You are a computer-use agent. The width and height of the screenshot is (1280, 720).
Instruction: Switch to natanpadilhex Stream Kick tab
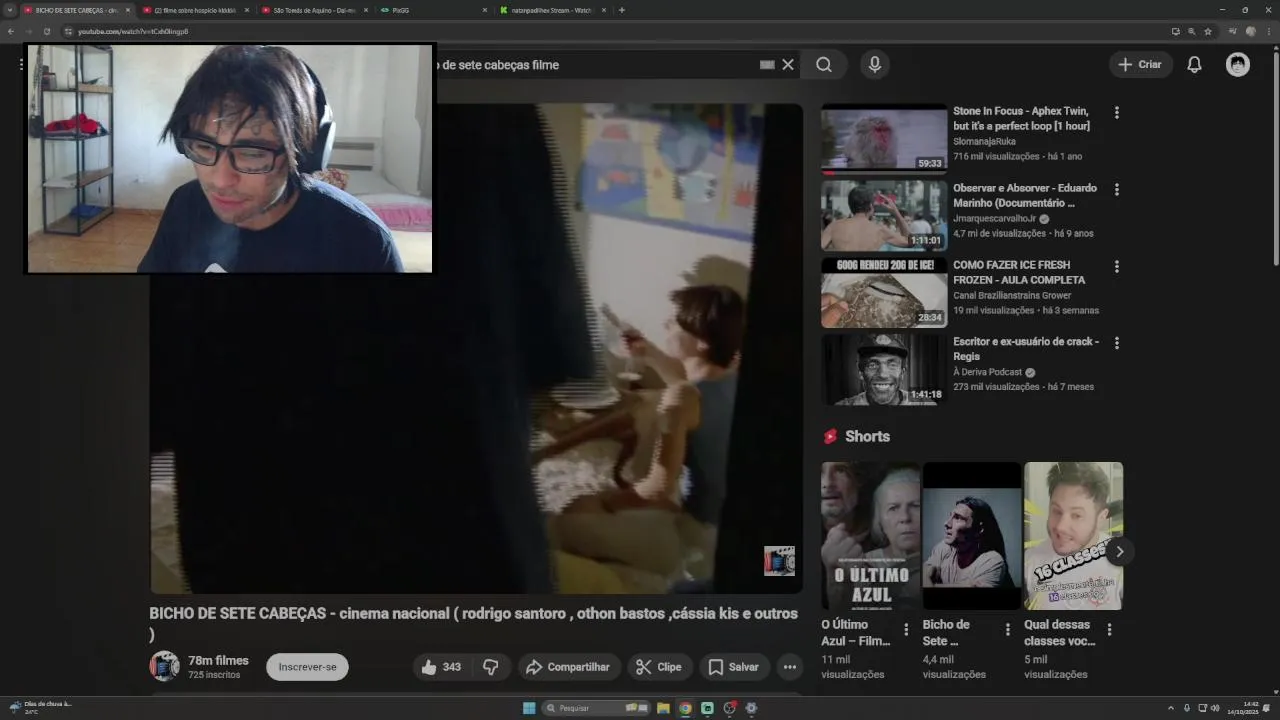(552, 10)
